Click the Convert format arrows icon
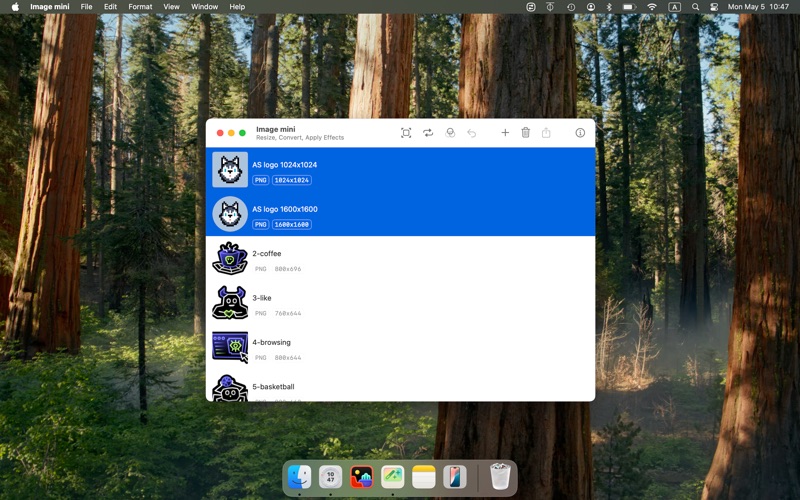The width and height of the screenshot is (800, 500). [428, 133]
